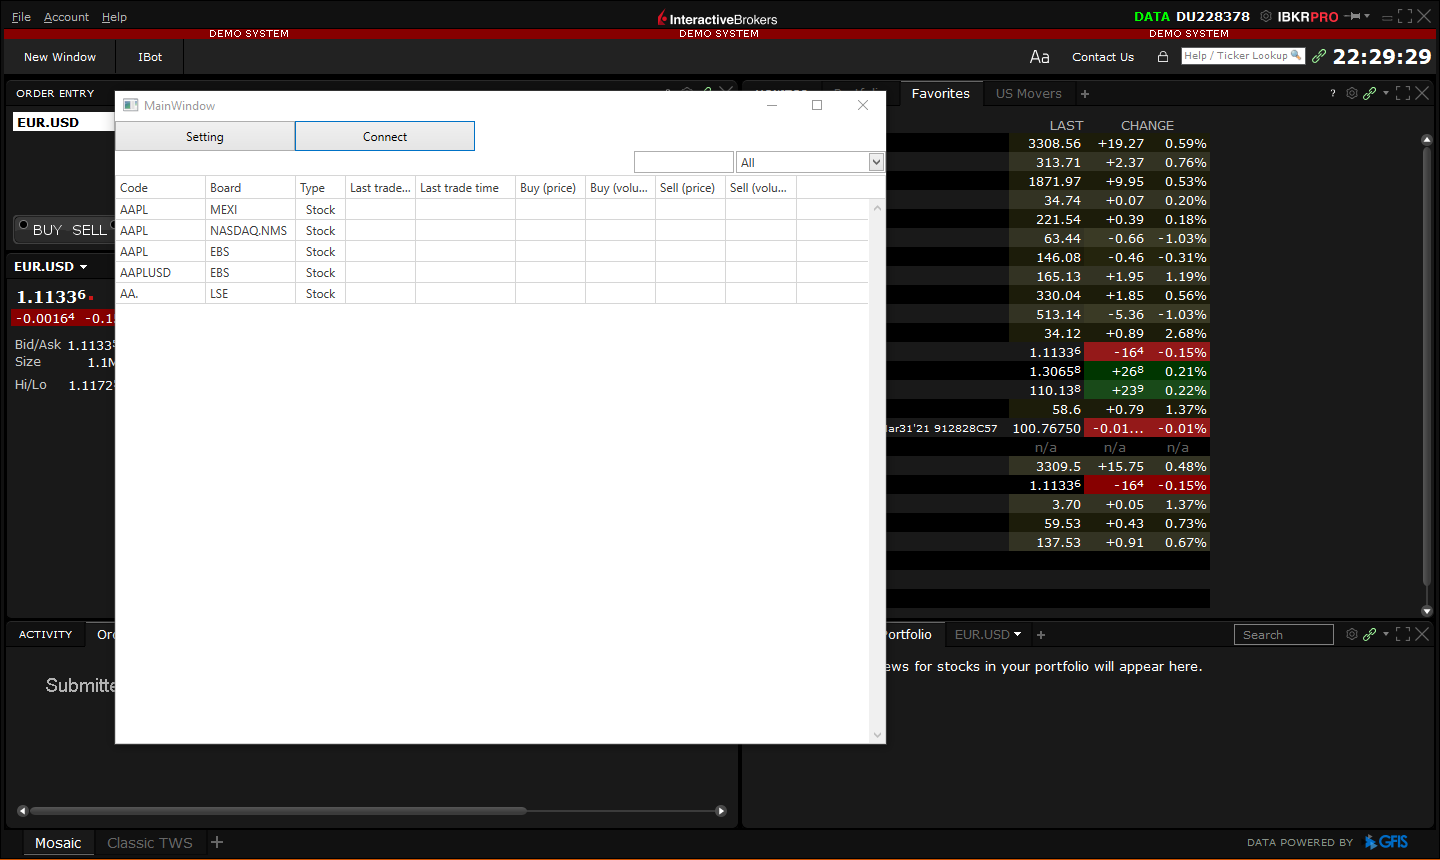The width and height of the screenshot is (1440, 860).
Task: Select the AAPL MEXI row
Action: (491, 209)
